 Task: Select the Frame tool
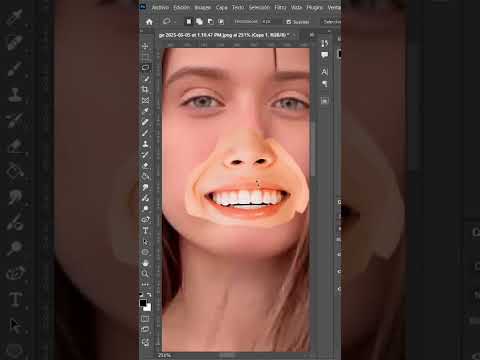[145, 100]
